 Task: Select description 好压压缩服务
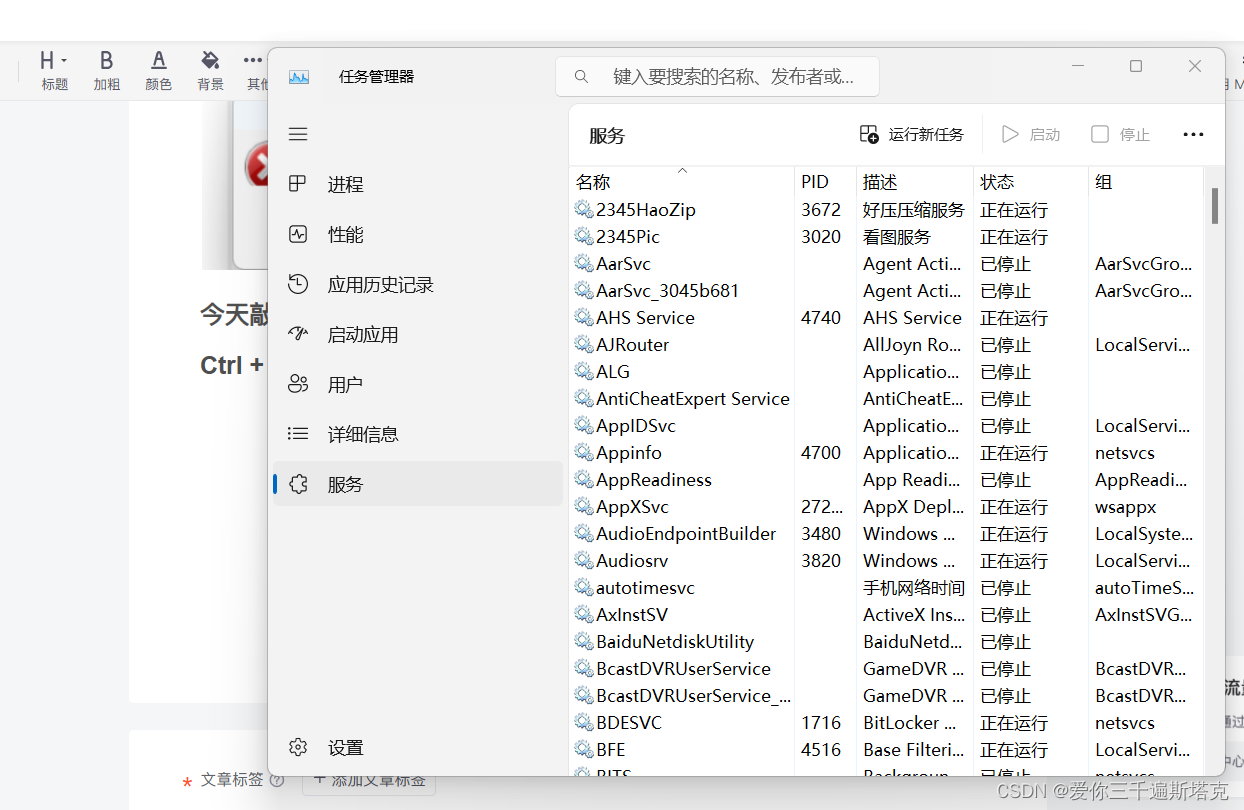pyautogui.click(x=914, y=210)
